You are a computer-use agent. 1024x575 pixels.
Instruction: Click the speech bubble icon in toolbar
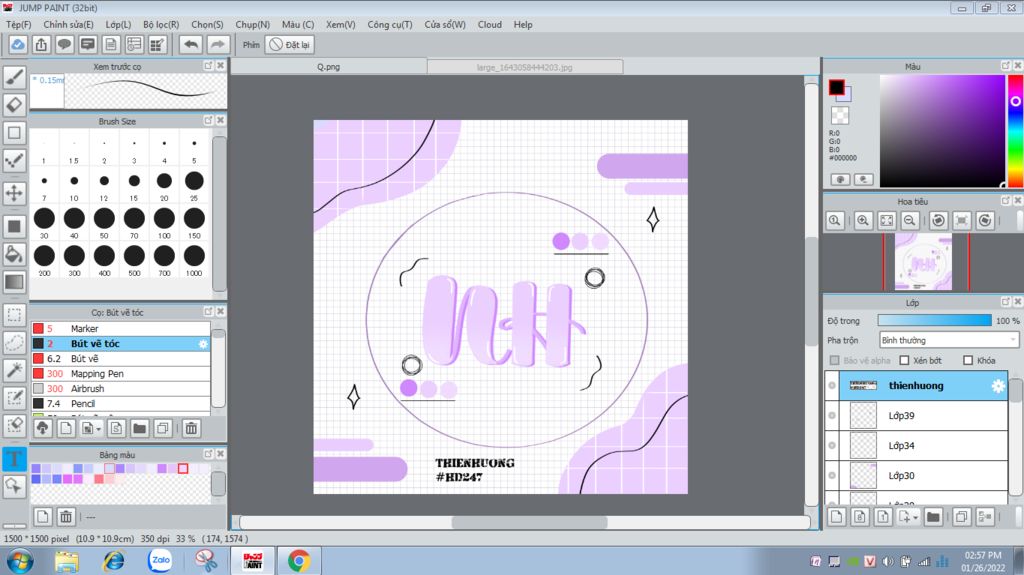tap(64, 44)
